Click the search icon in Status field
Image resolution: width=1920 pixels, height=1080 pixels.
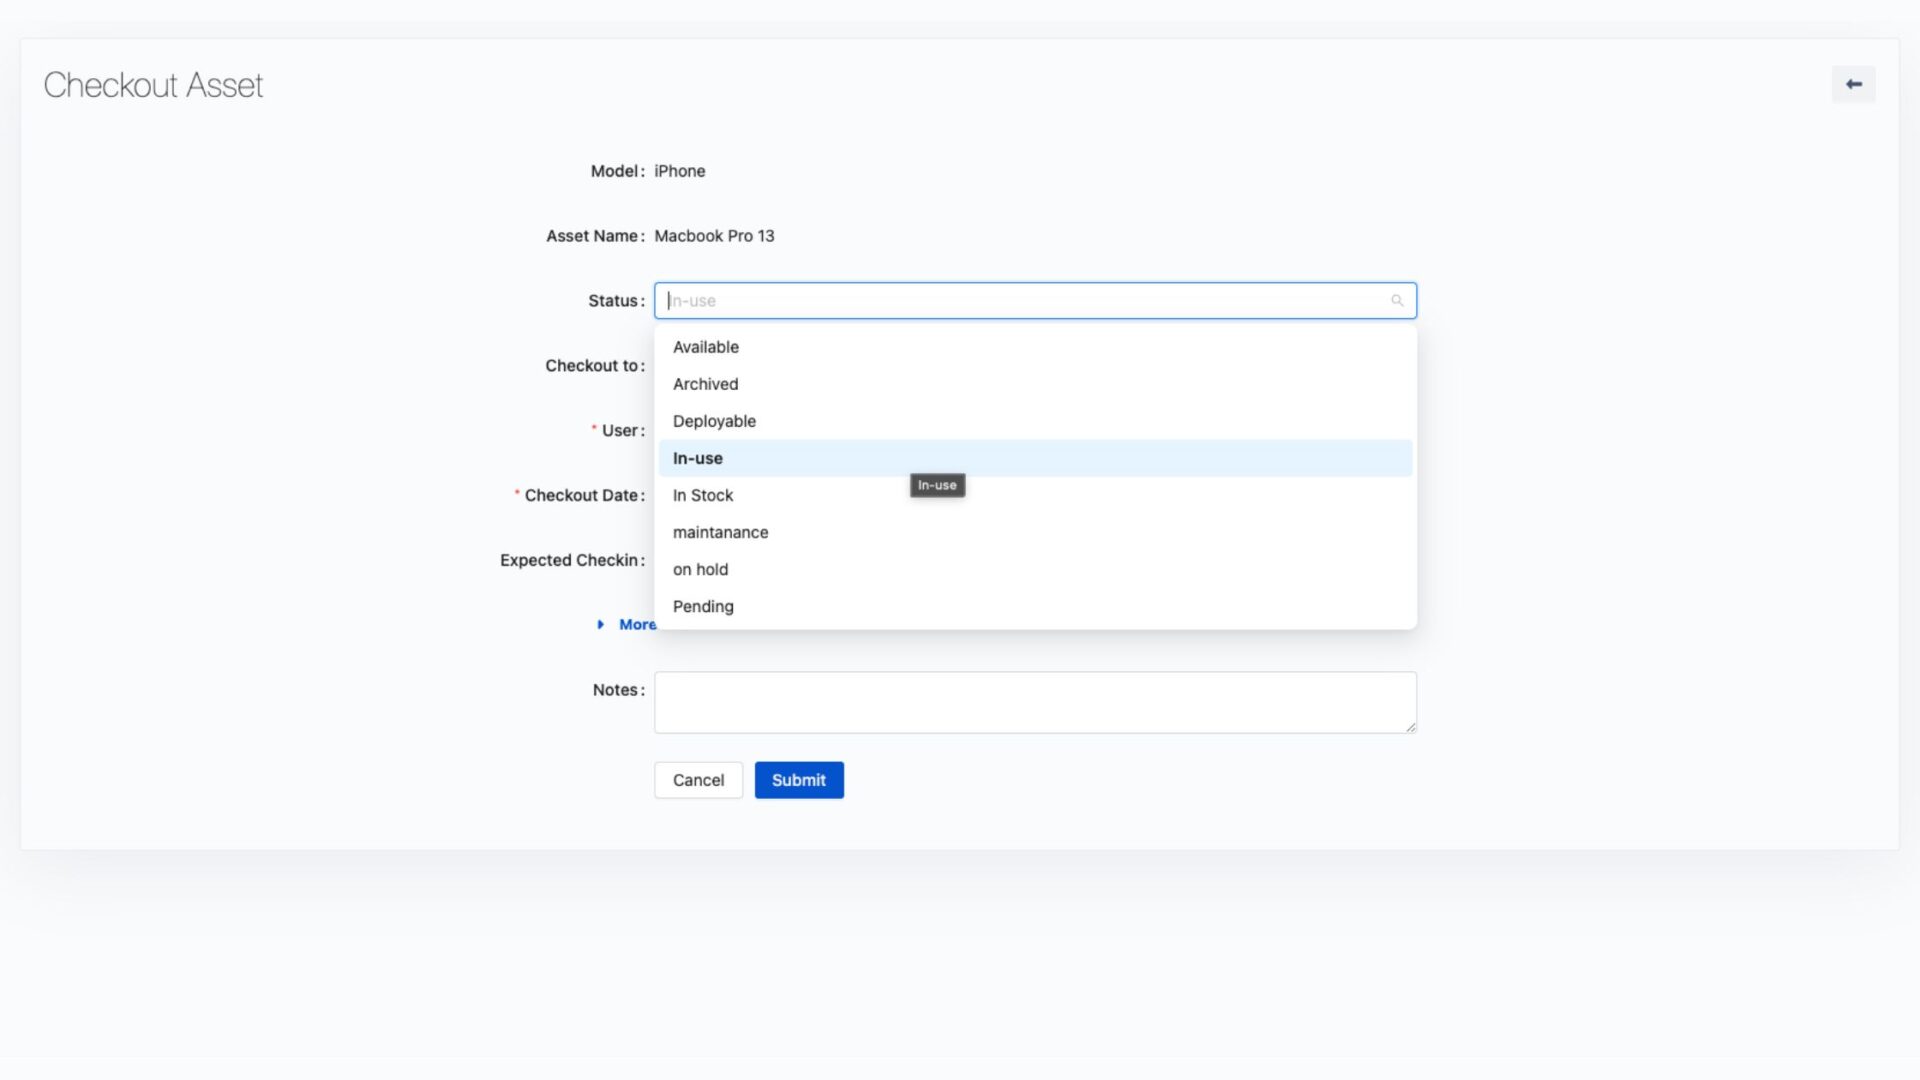(x=1398, y=299)
